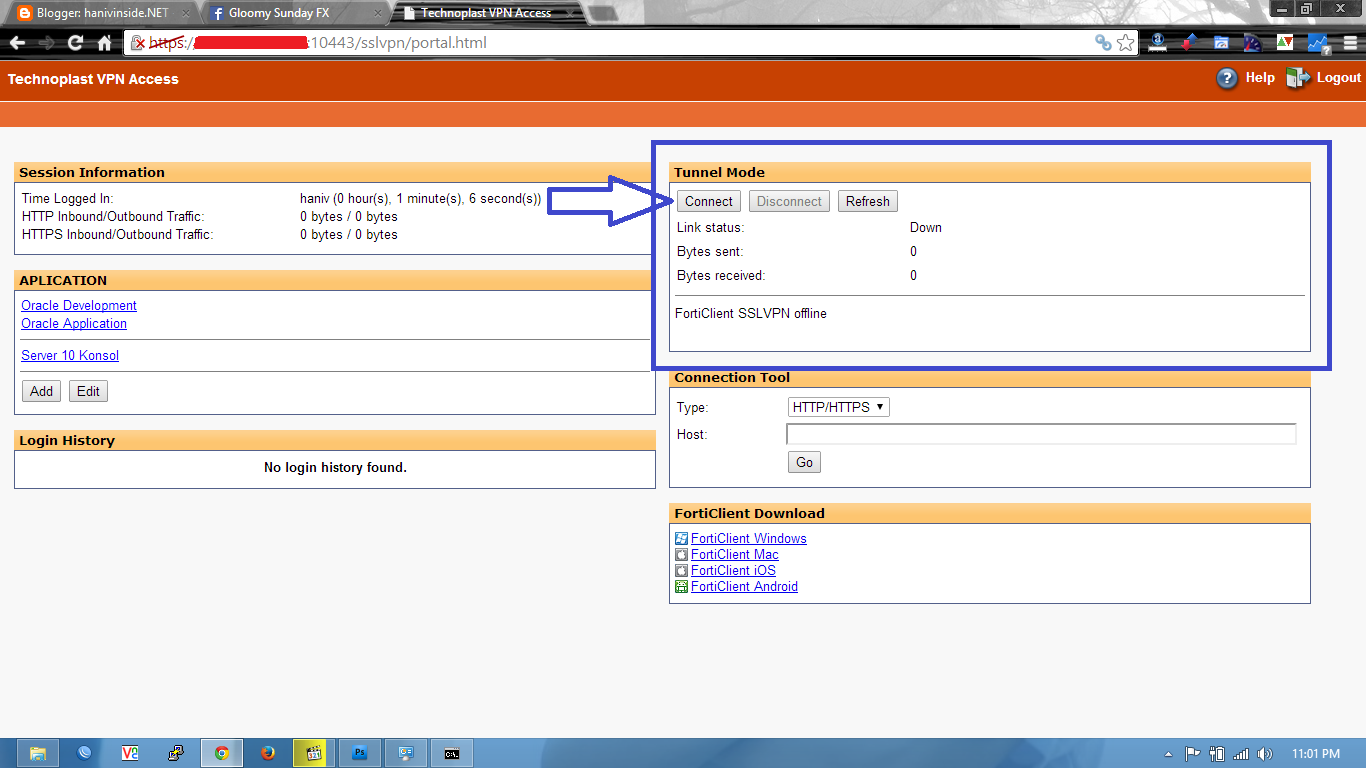
Task: Click the browser forward arrow
Action: [46, 43]
